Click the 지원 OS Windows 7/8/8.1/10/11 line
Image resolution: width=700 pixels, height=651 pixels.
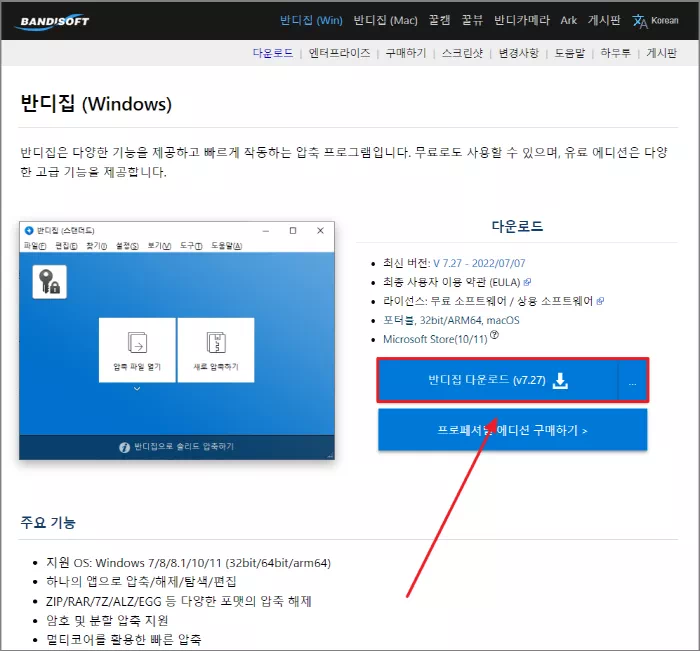point(188,563)
